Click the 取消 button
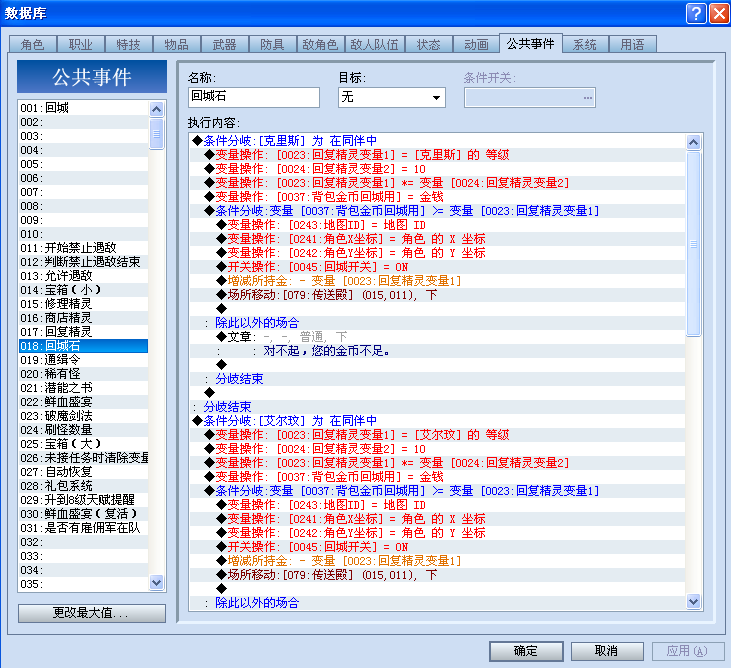The height and width of the screenshot is (668, 731). click(x=607, y=651)
